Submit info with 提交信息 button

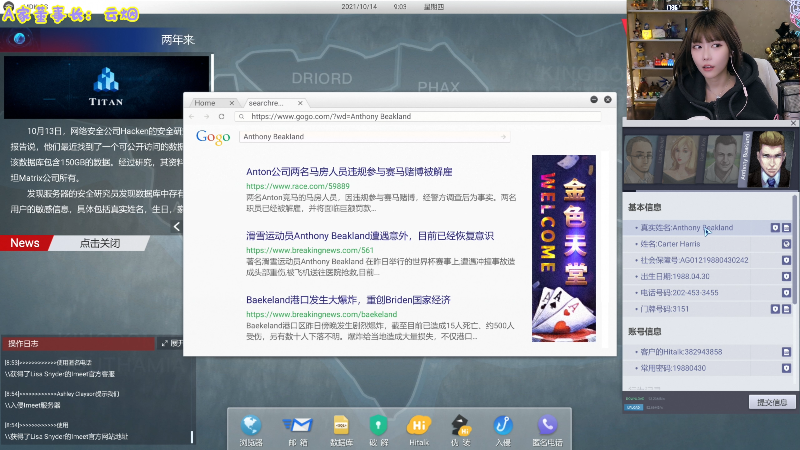pos(772,403)
